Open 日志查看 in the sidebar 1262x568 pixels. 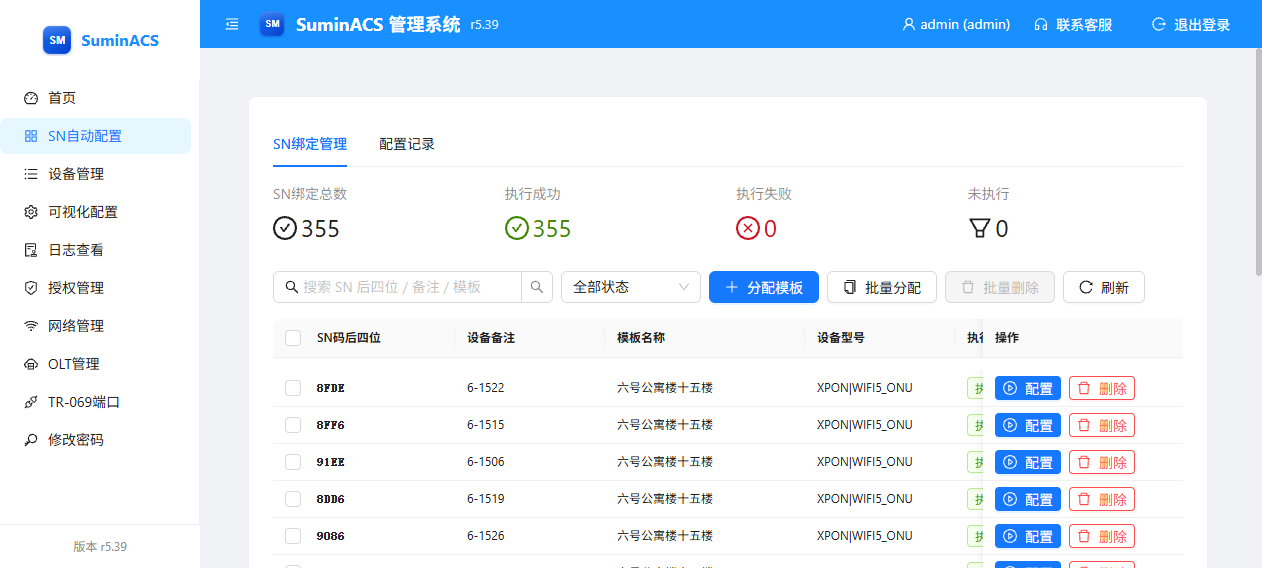pos(96,250)
